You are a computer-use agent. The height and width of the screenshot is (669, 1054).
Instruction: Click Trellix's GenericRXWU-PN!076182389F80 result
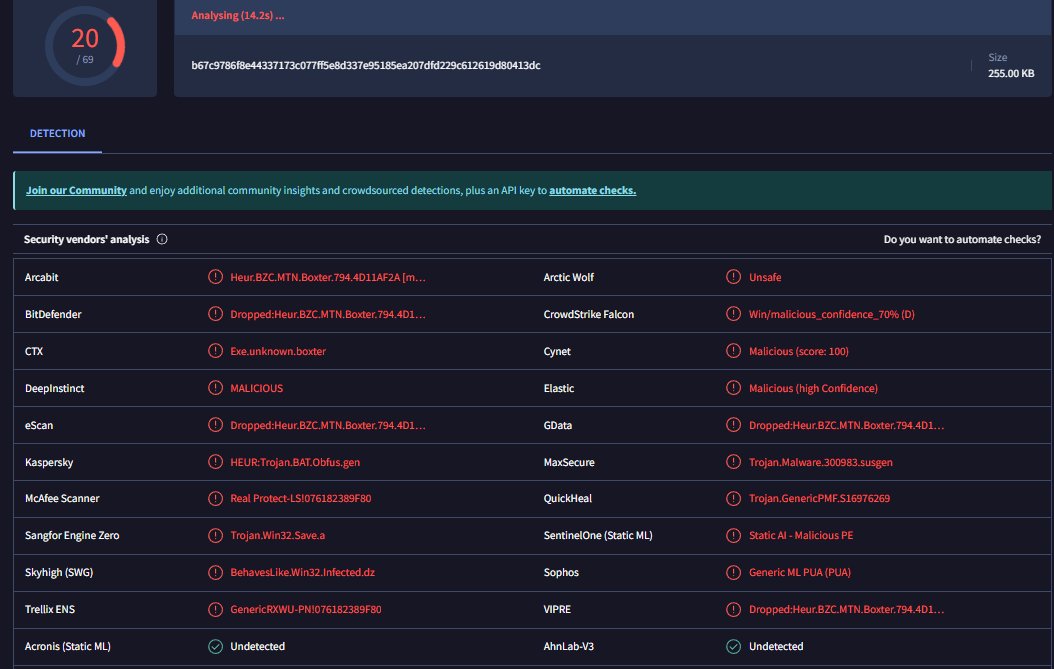point(306,609)
